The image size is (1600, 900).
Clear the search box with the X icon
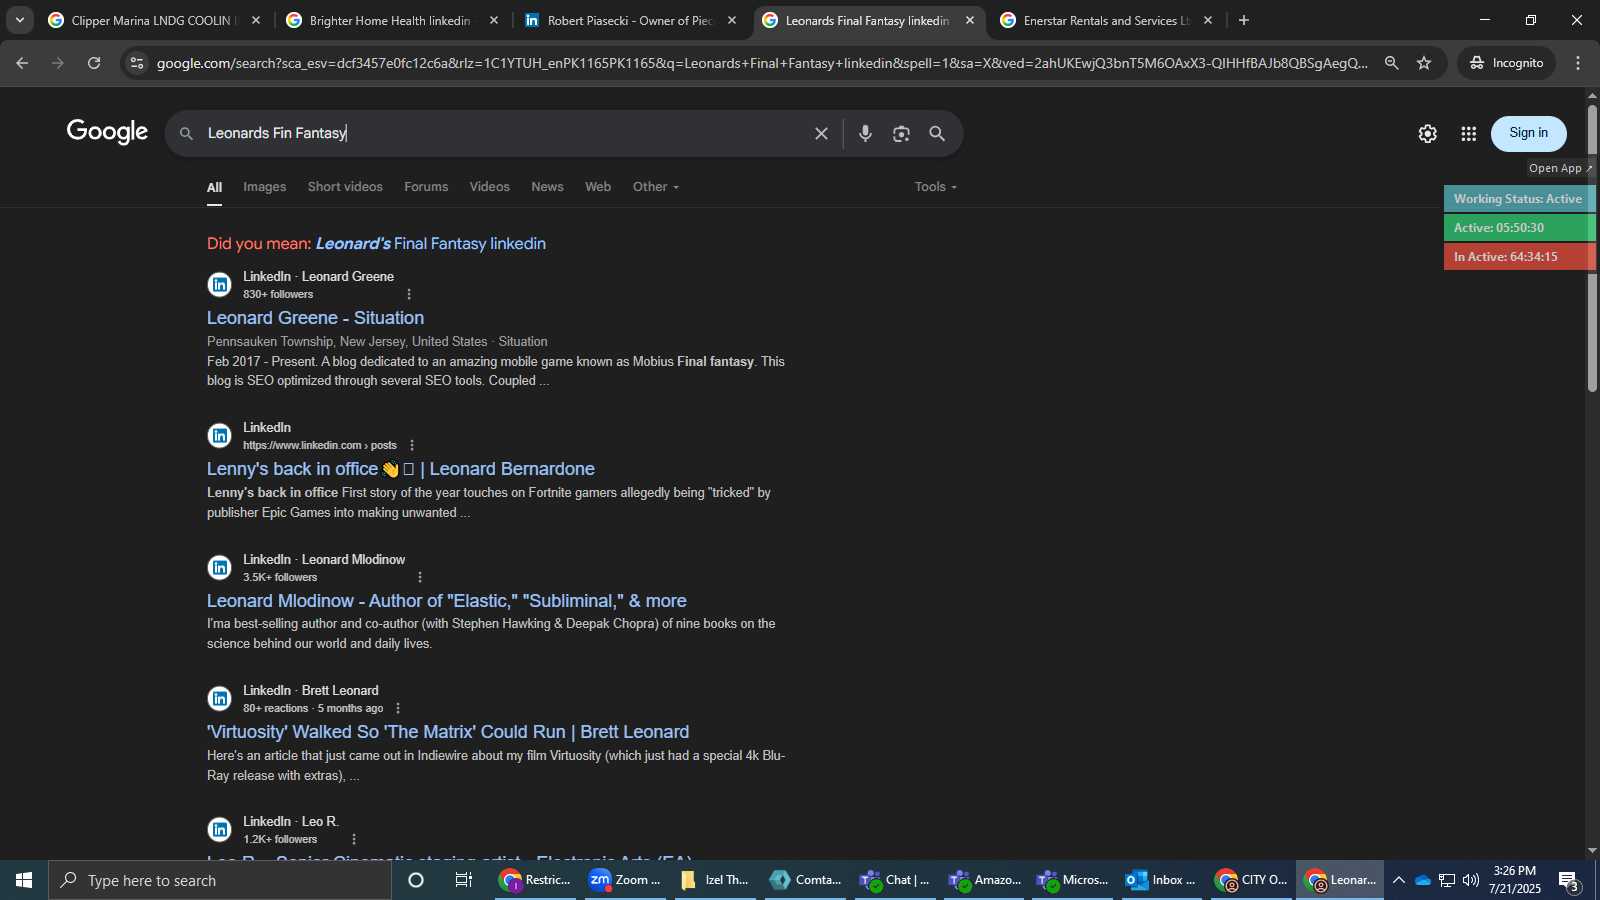pos(821,133)
